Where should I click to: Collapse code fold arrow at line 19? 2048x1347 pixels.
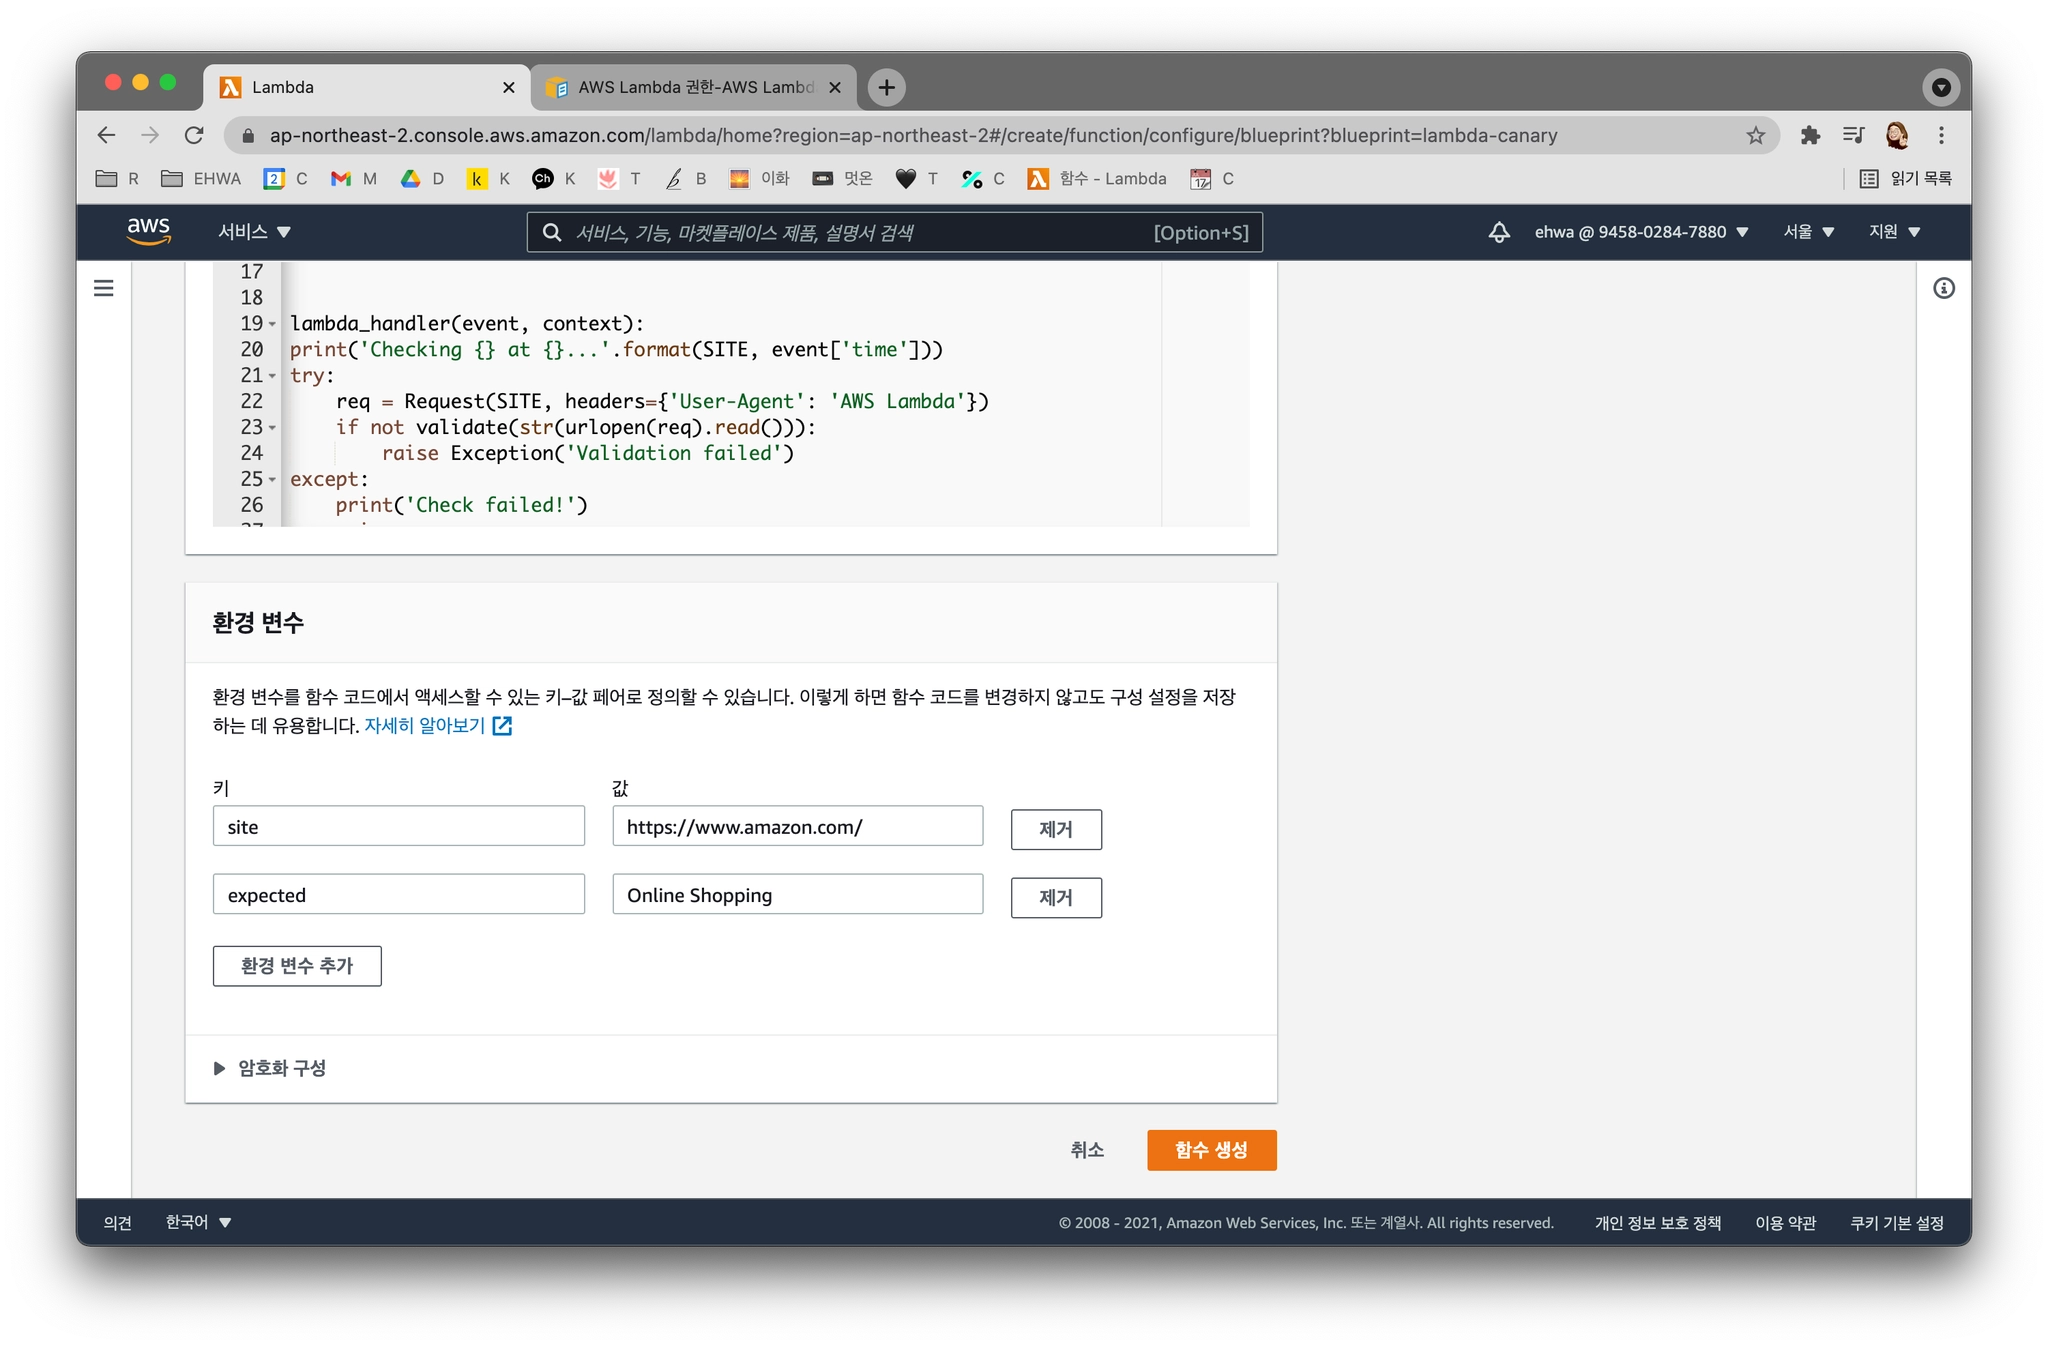pyautogui.click(x=272, y=324)
